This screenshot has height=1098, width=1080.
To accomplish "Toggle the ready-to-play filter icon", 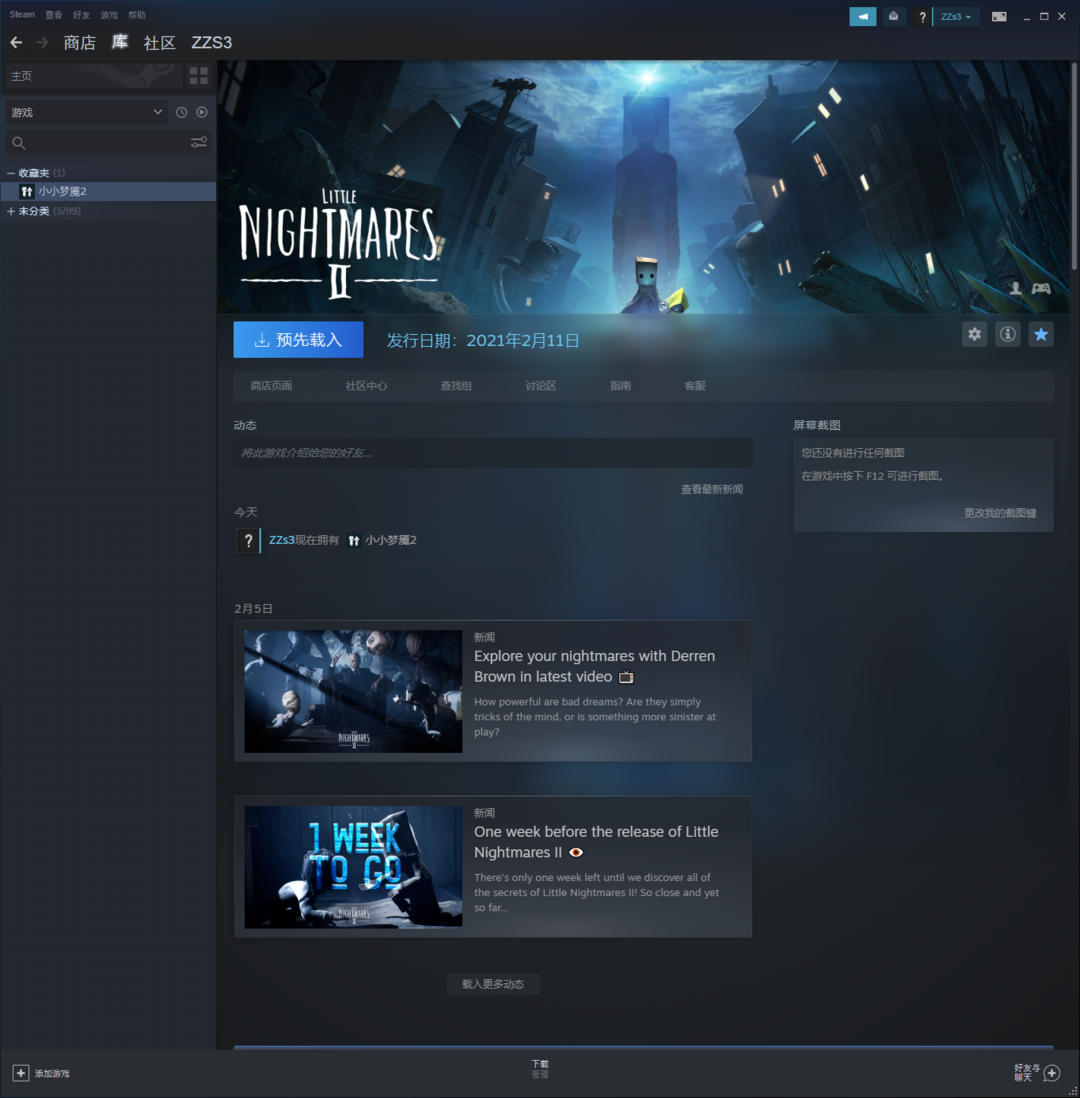I will [x=202, y=113].
